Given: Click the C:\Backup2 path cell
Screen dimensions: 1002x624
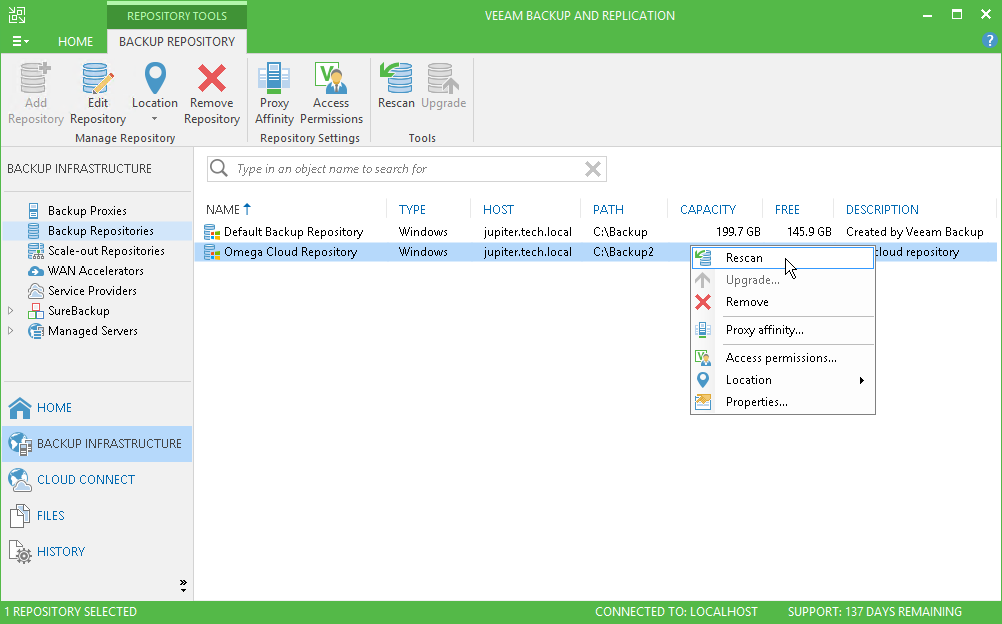Looking at the screenshot, I should point(623,252).
